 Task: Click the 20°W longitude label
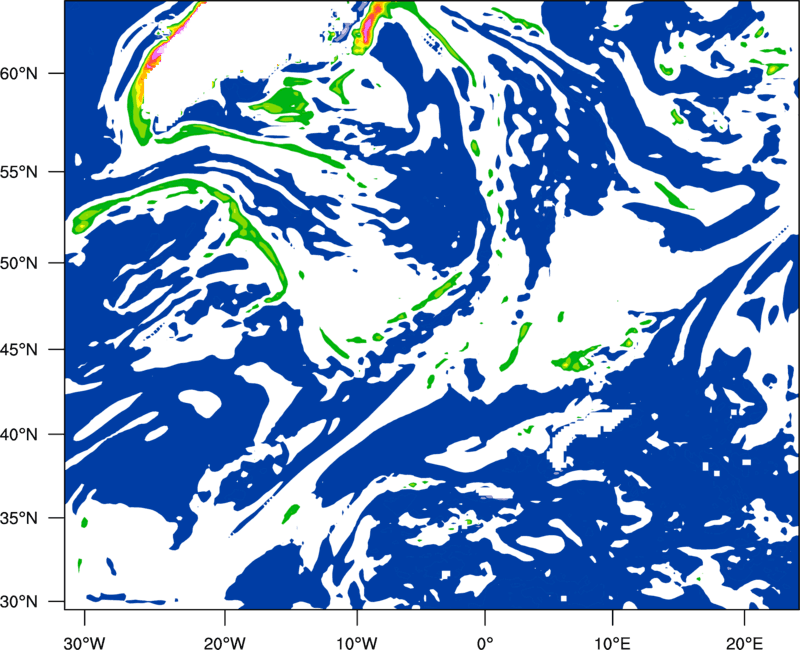[x=224, y=642]
